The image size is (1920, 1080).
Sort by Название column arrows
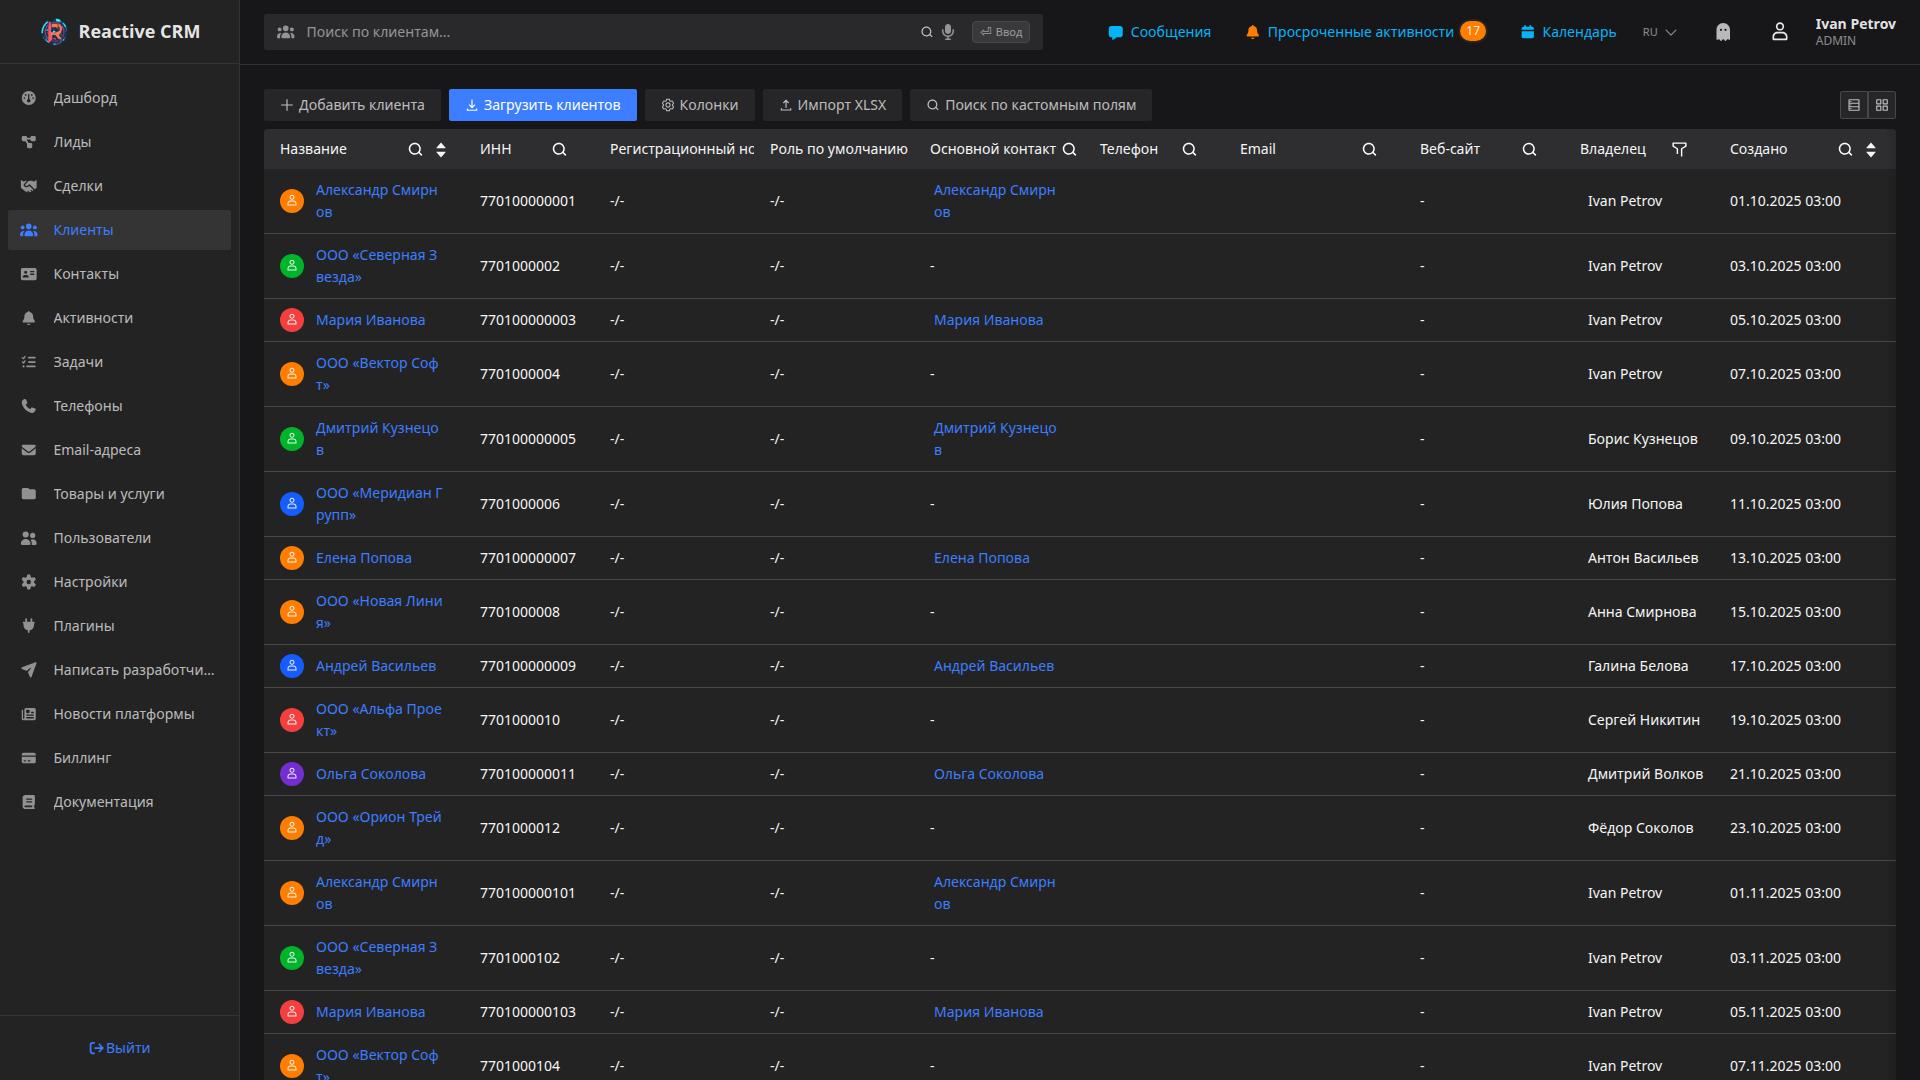coord(441,149)
